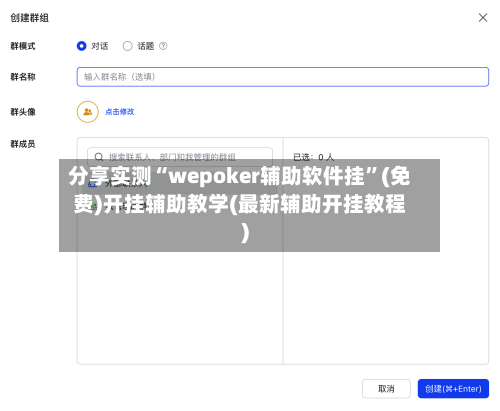Close the 创建群组 dialog
Image resolution: width=500 pixels, height=411 pixels.
tap(483, 18)
